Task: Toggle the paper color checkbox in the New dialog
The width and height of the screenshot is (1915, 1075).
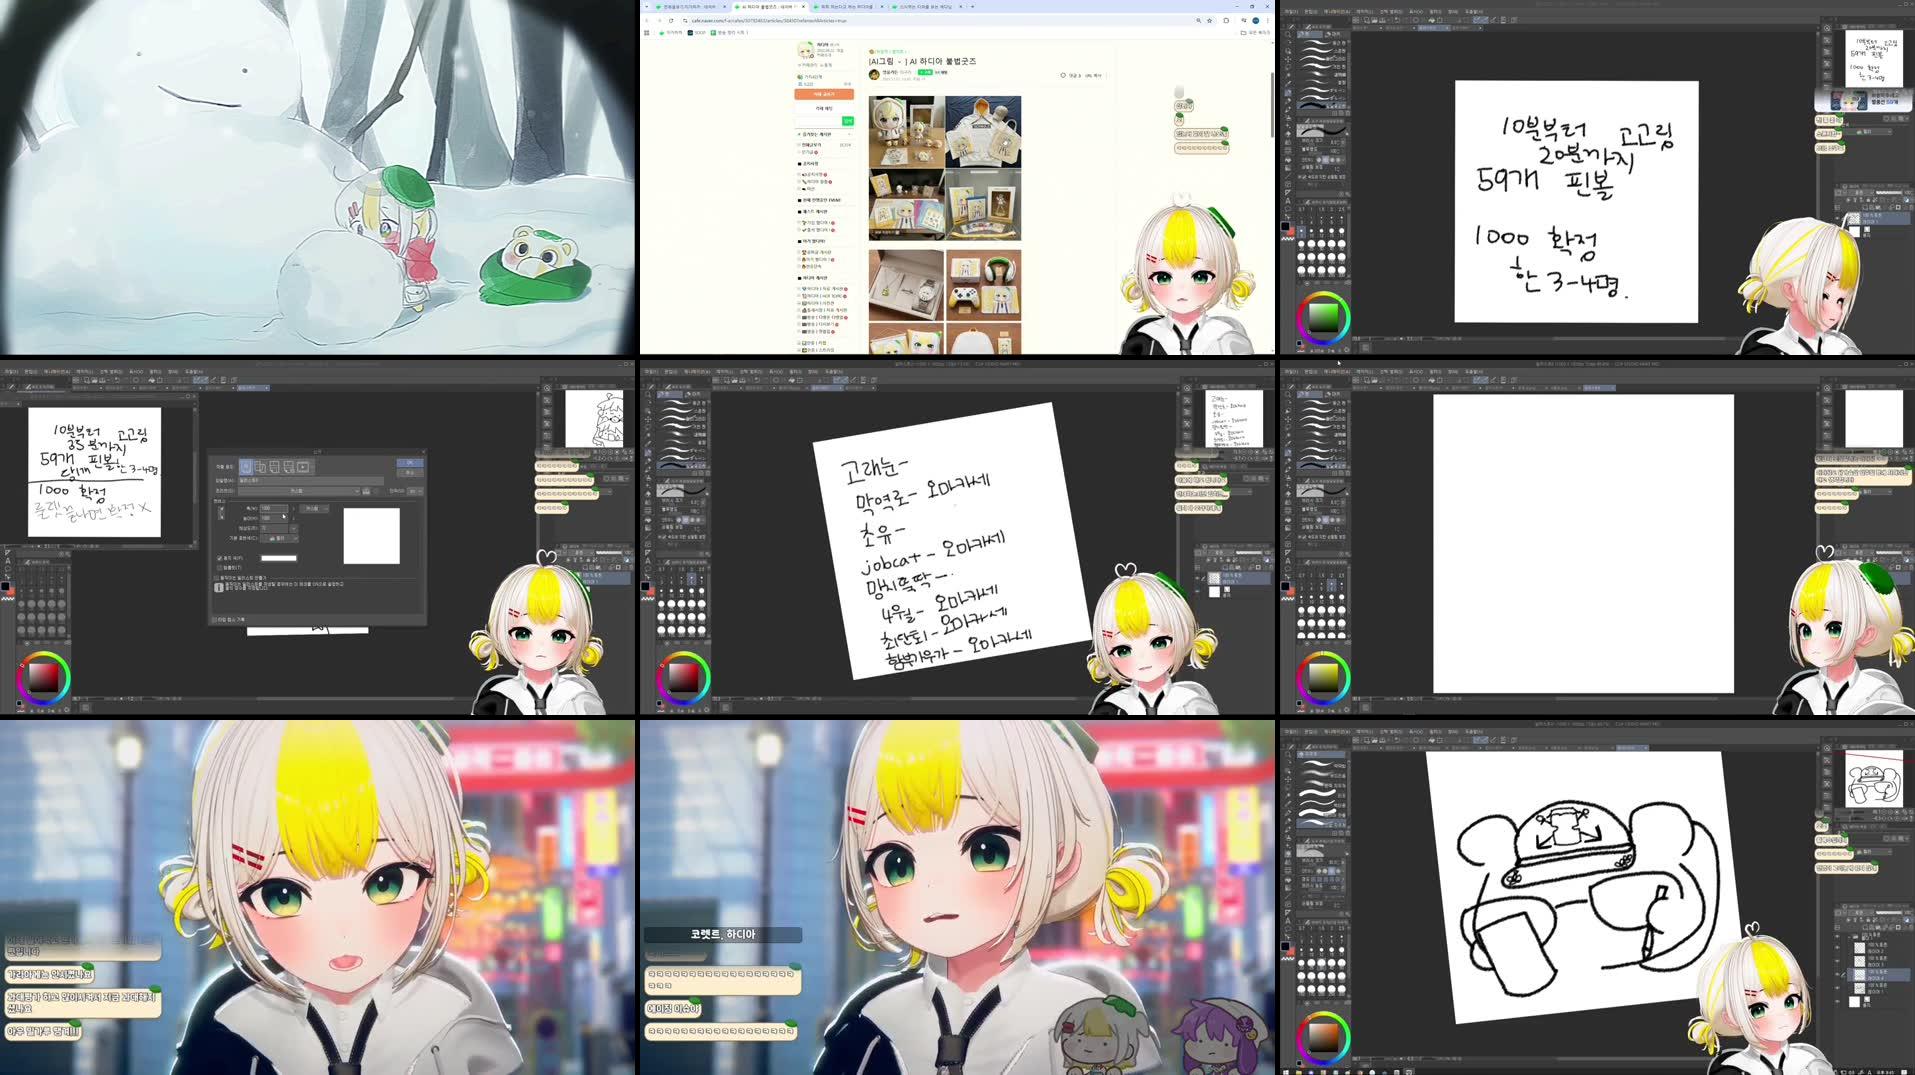Action: pyautogui.click(x=220, y=558)
